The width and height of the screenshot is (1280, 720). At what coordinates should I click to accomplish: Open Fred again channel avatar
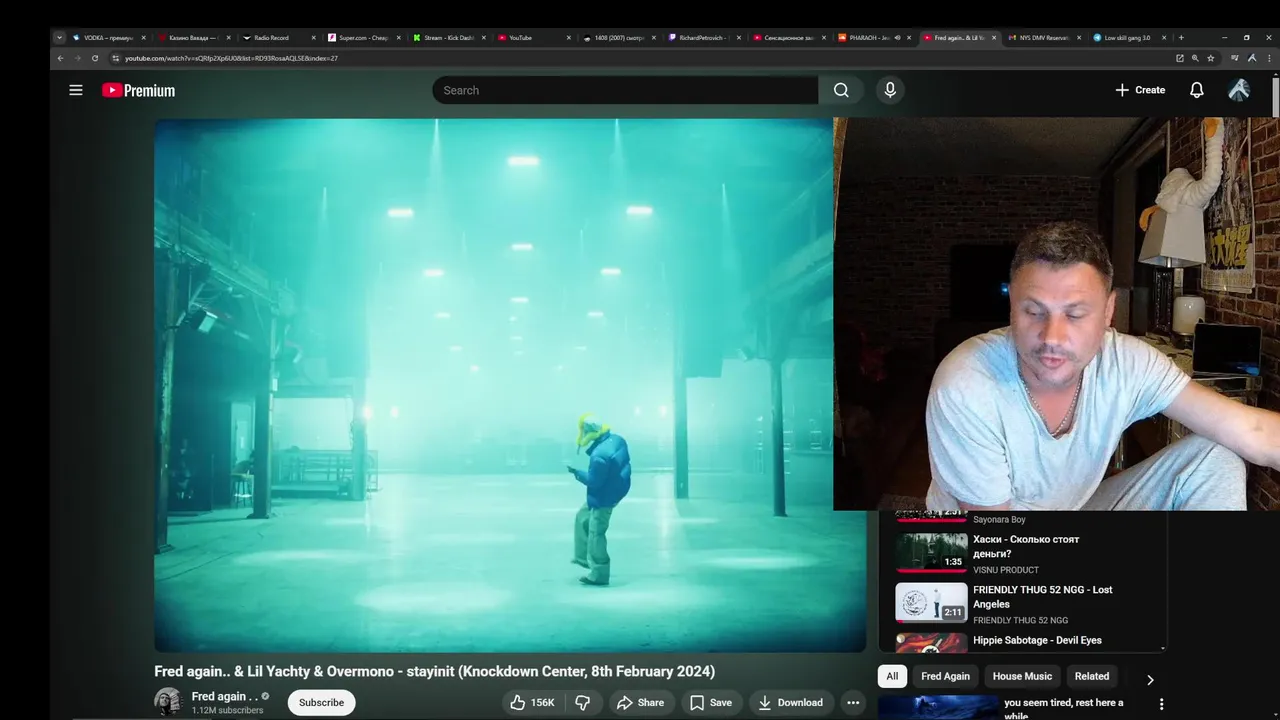point(168,702)
